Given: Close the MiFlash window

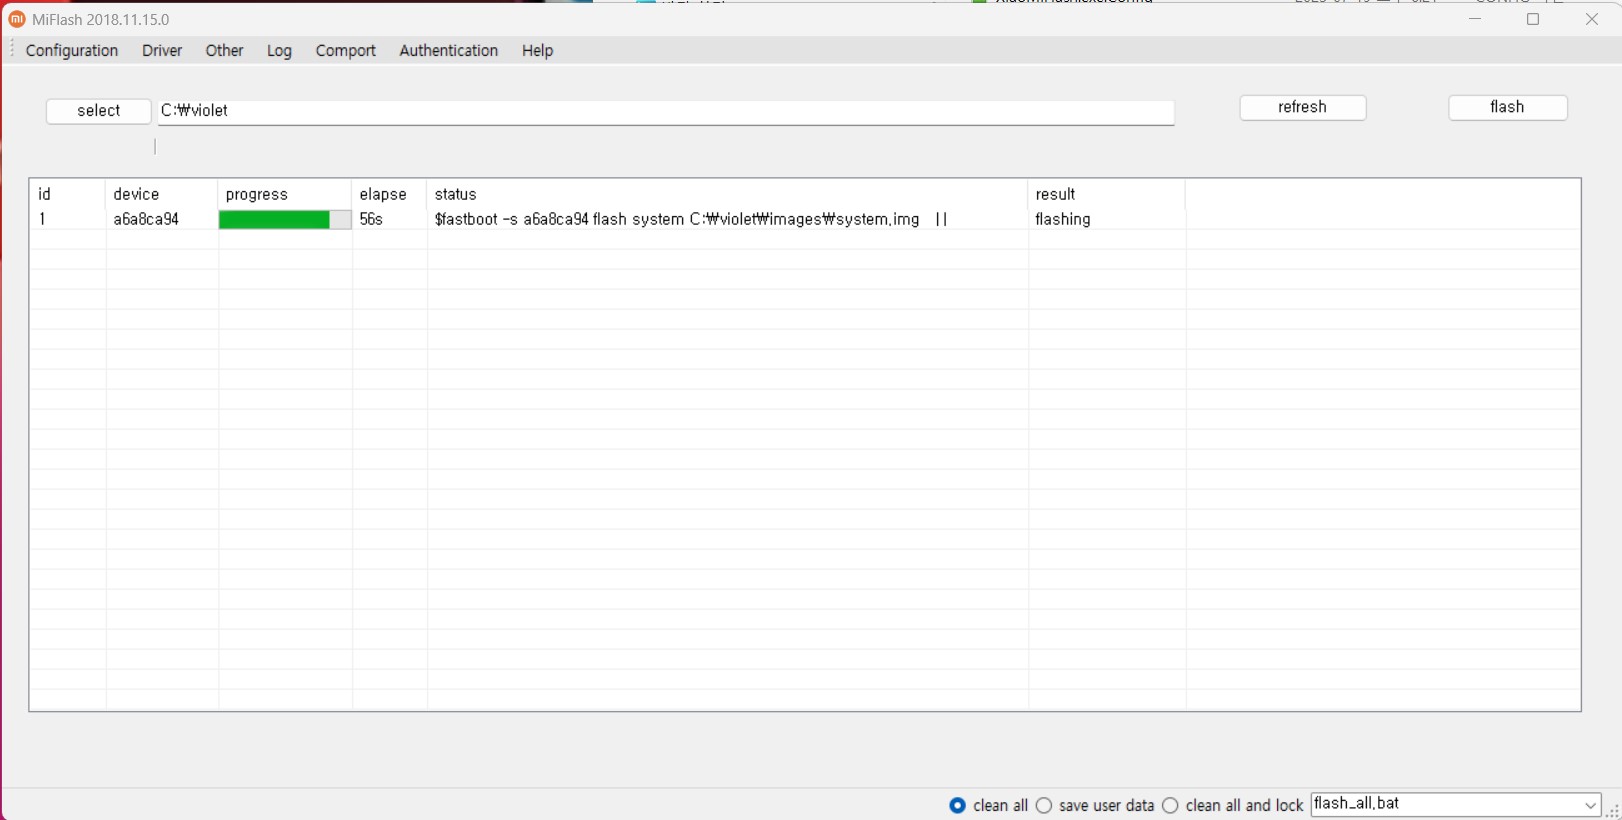Looking at the screenshot, I should [1592, 19].
